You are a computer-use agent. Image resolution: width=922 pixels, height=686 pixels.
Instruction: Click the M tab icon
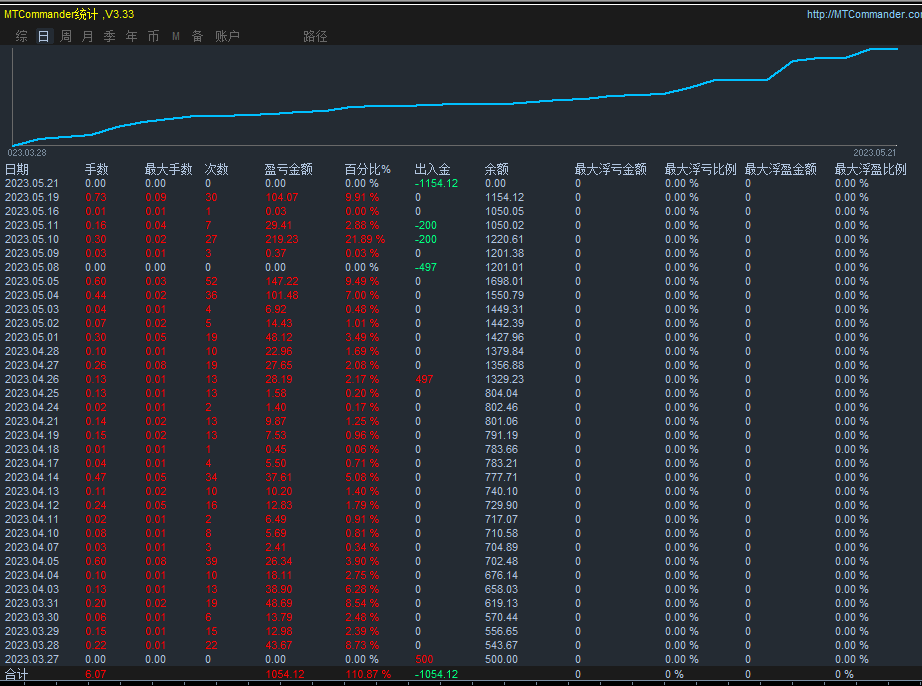pos(176,36)
